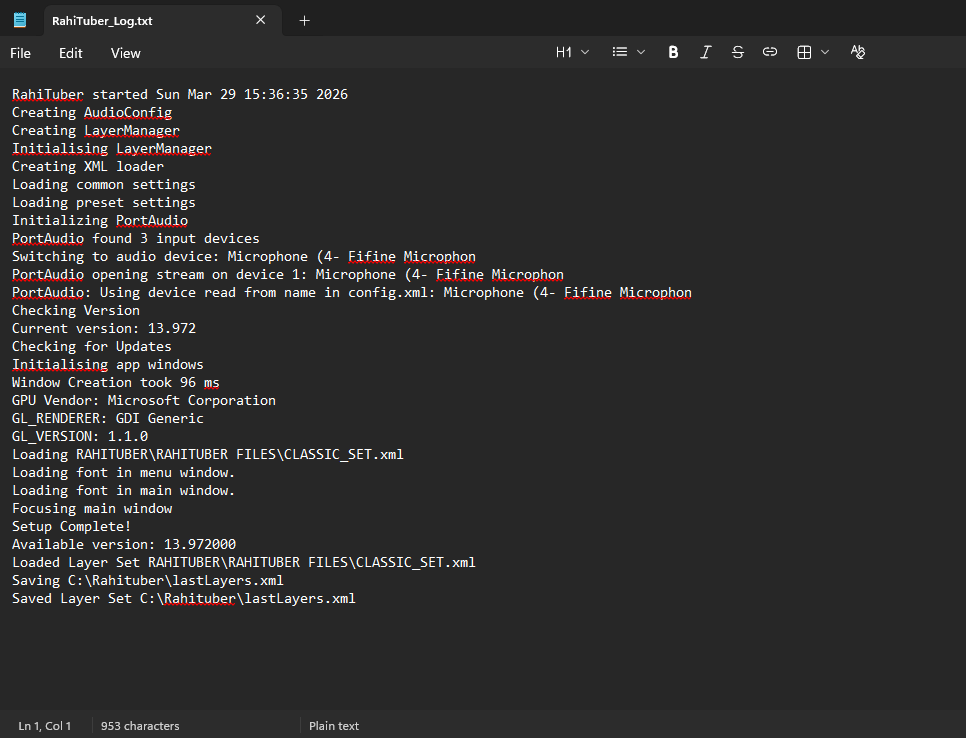Image resolution: width=966 pixels, height=738 pixels.
Task: Open the Edit menu
Action: pos(71,53)
